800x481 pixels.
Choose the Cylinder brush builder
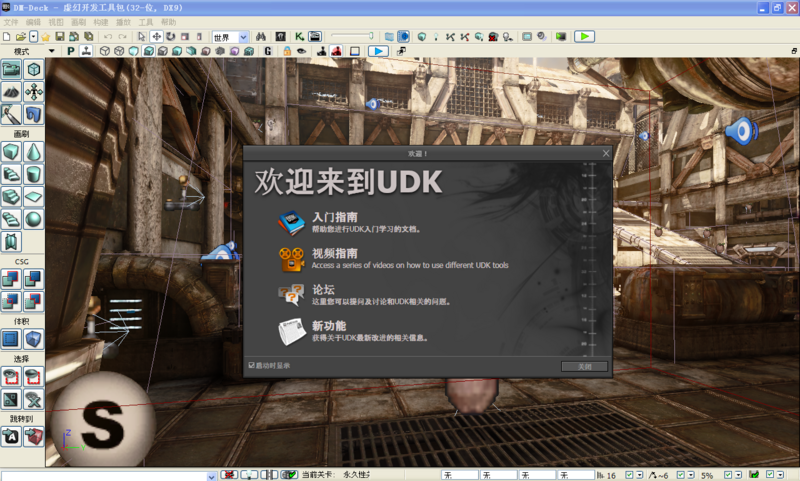point(34,174)
